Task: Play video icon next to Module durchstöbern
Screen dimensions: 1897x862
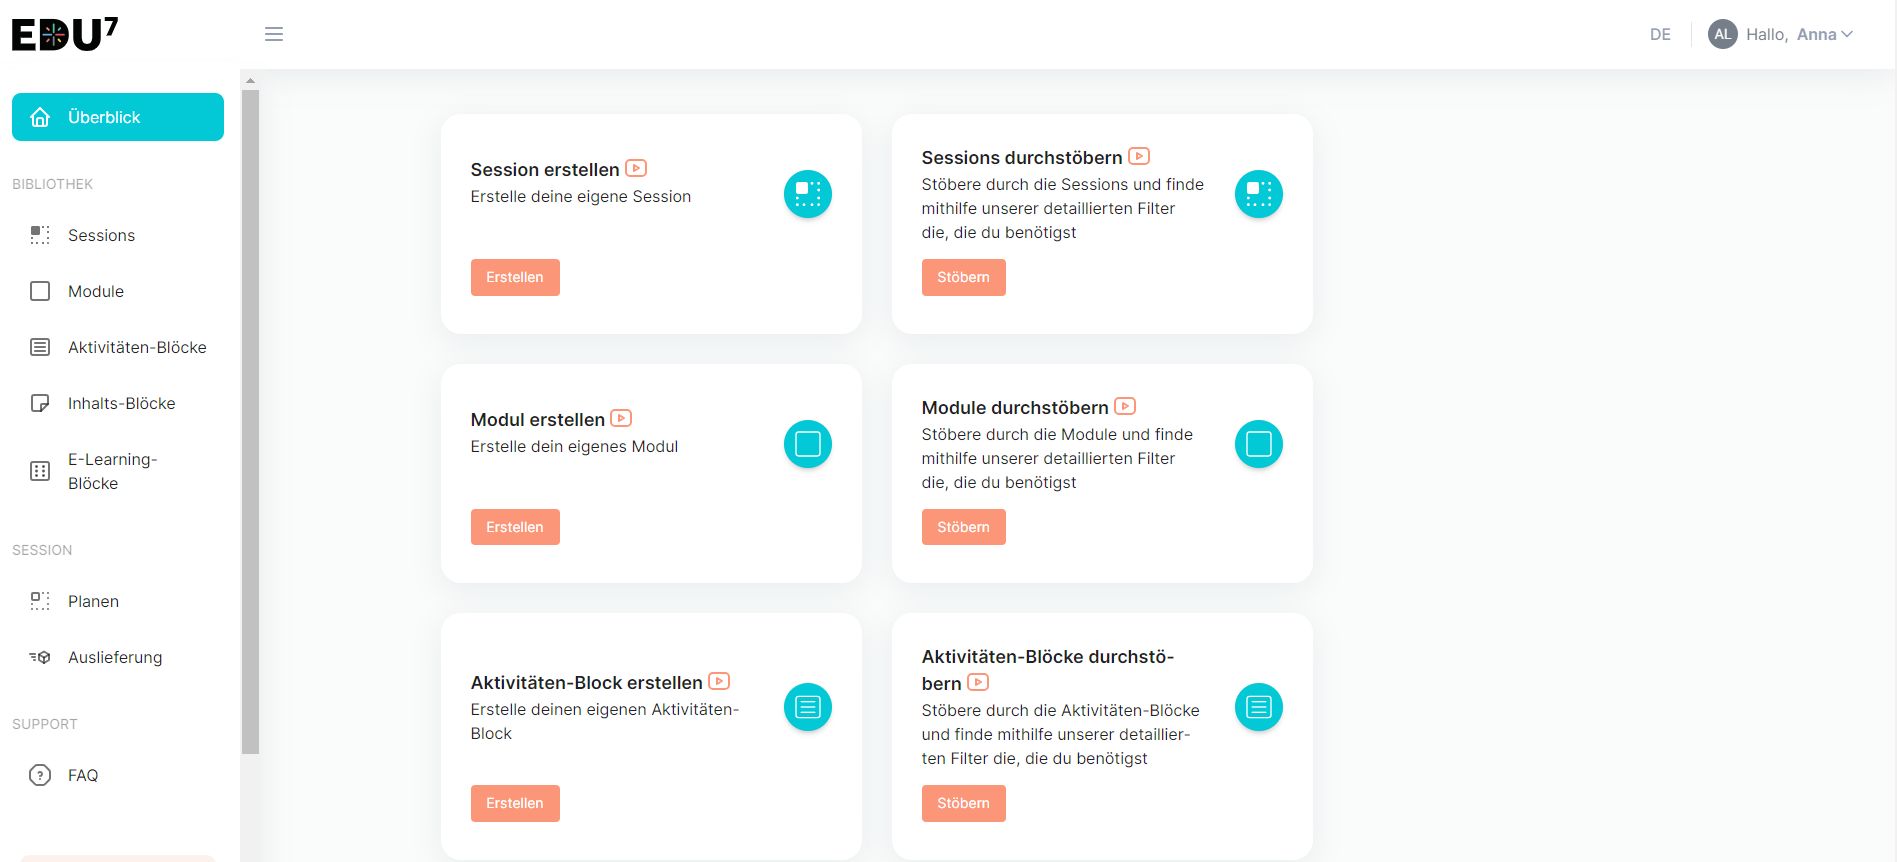Action: [1125, 406]
